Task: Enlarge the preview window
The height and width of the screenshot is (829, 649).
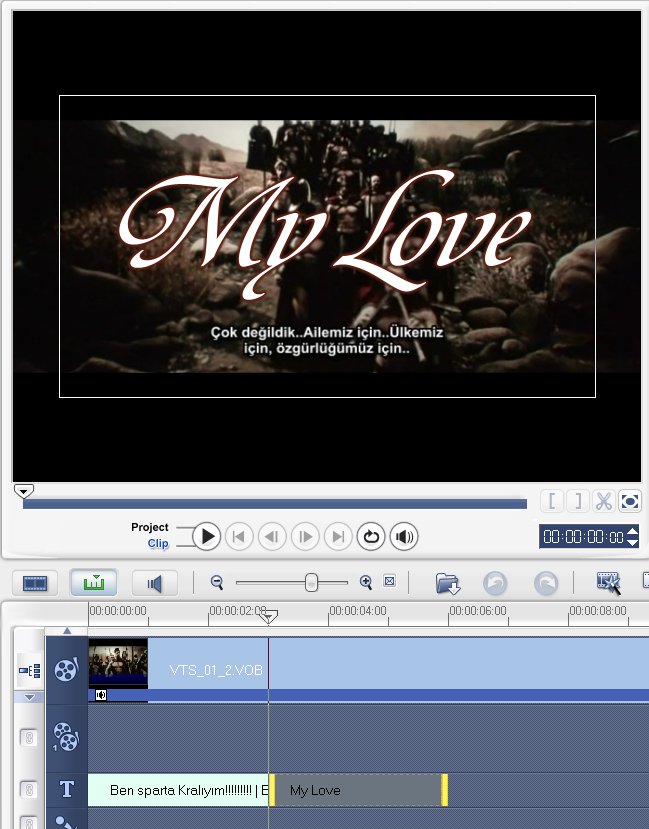Action: tap(630, 501)
